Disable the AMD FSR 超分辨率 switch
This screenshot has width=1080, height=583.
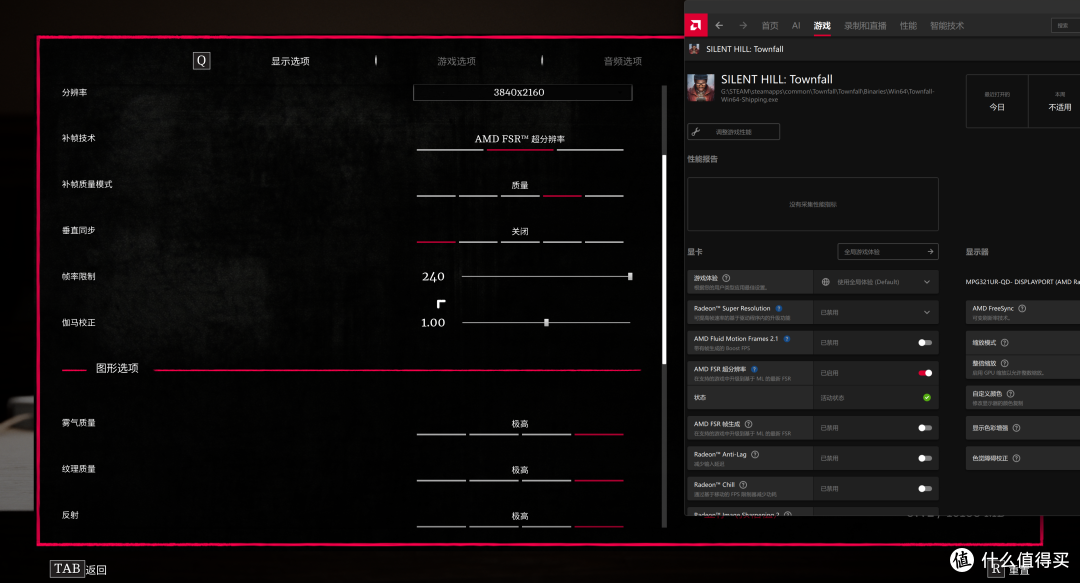(925, 373)
